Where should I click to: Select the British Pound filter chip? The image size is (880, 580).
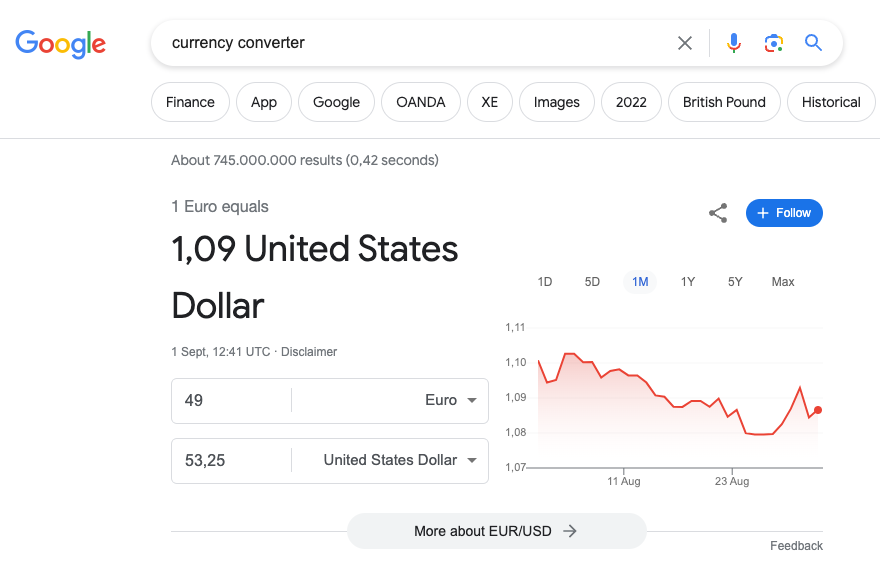724,102
